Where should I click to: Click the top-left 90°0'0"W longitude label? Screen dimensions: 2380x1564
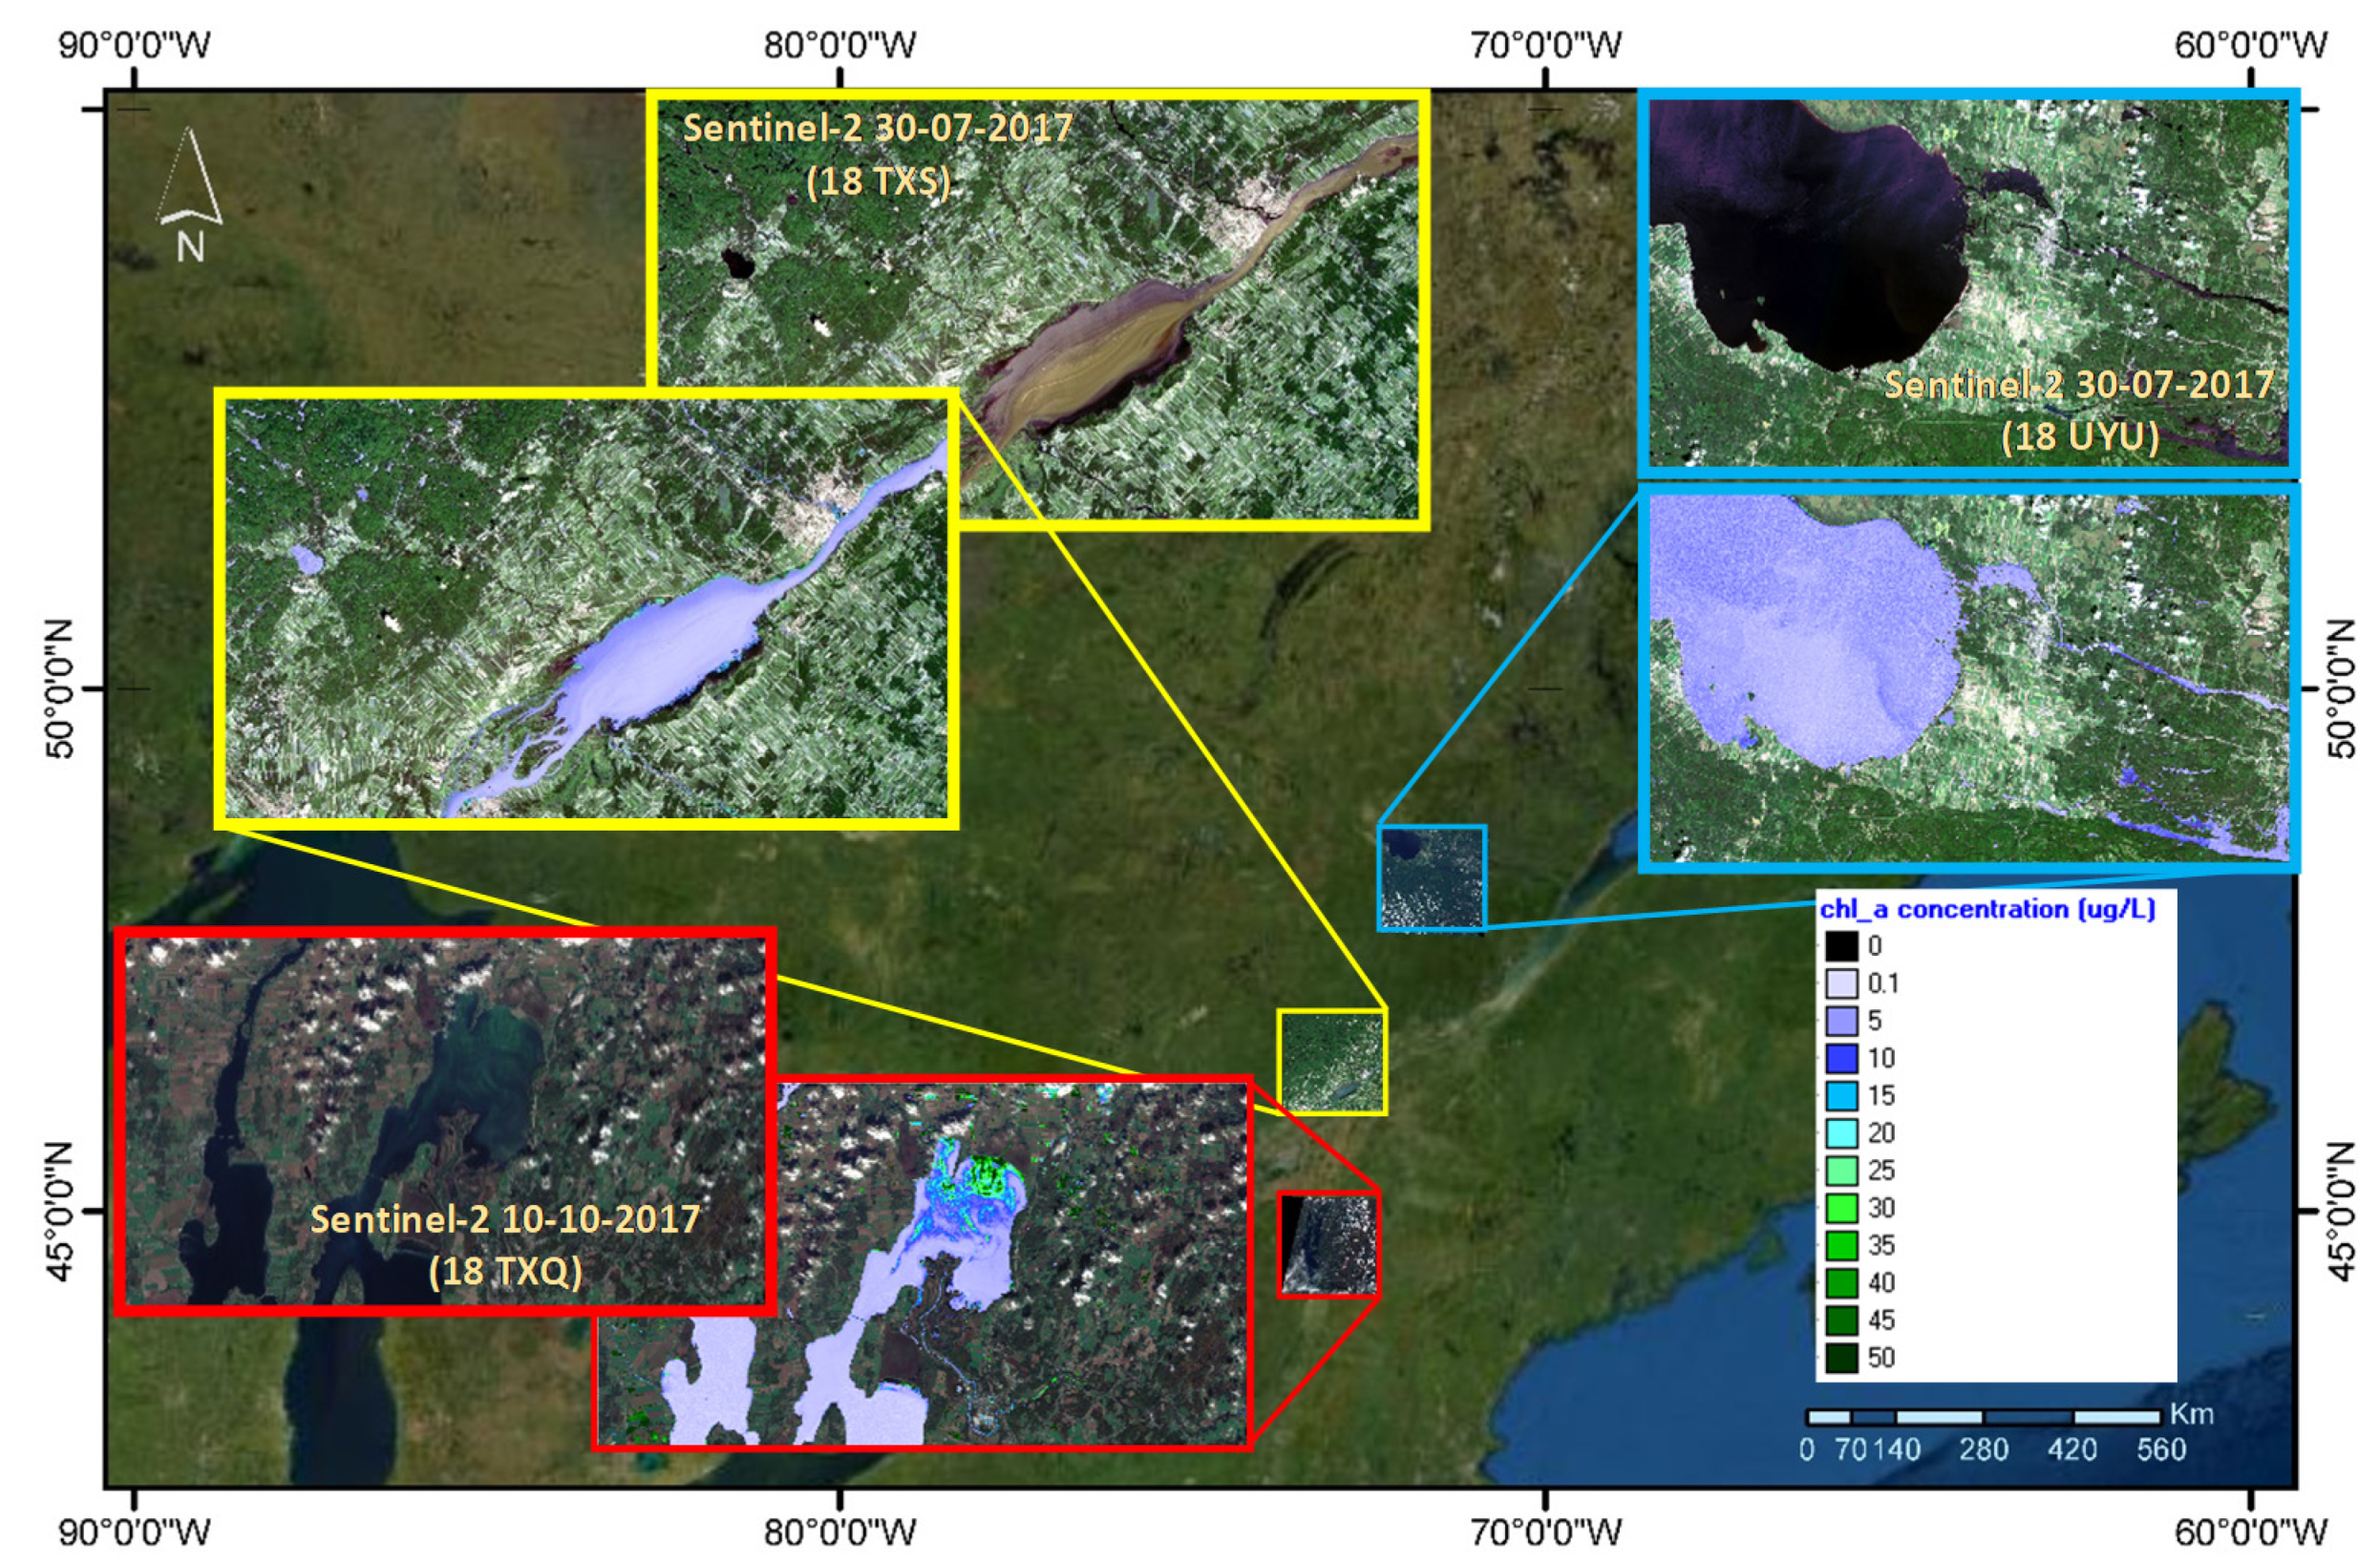tap(134, 45)
